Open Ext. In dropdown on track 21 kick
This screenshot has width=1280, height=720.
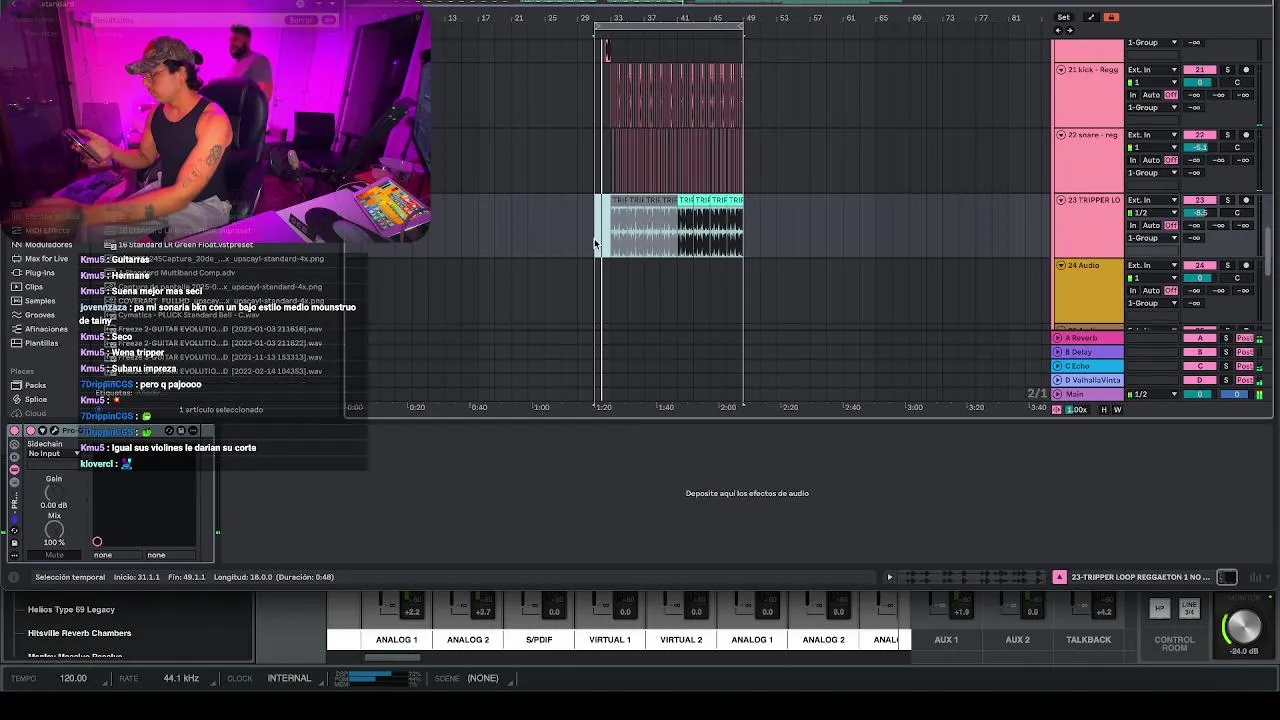pos(1153,70)
